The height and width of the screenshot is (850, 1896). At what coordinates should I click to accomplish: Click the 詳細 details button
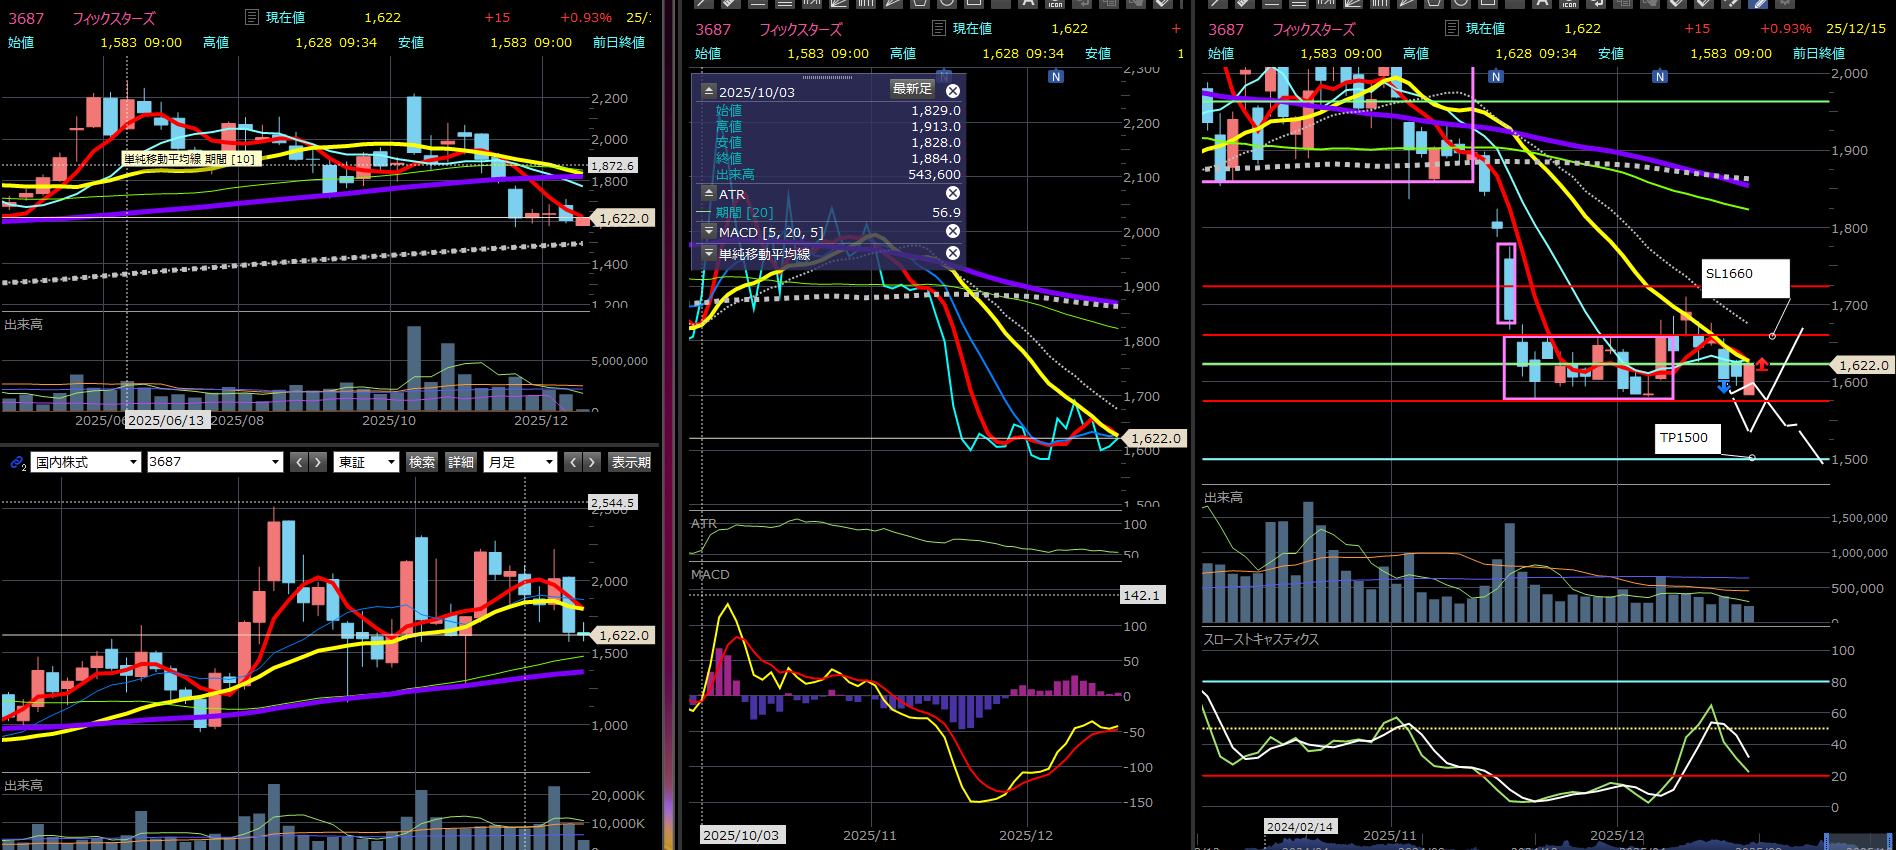click(461, 462)
